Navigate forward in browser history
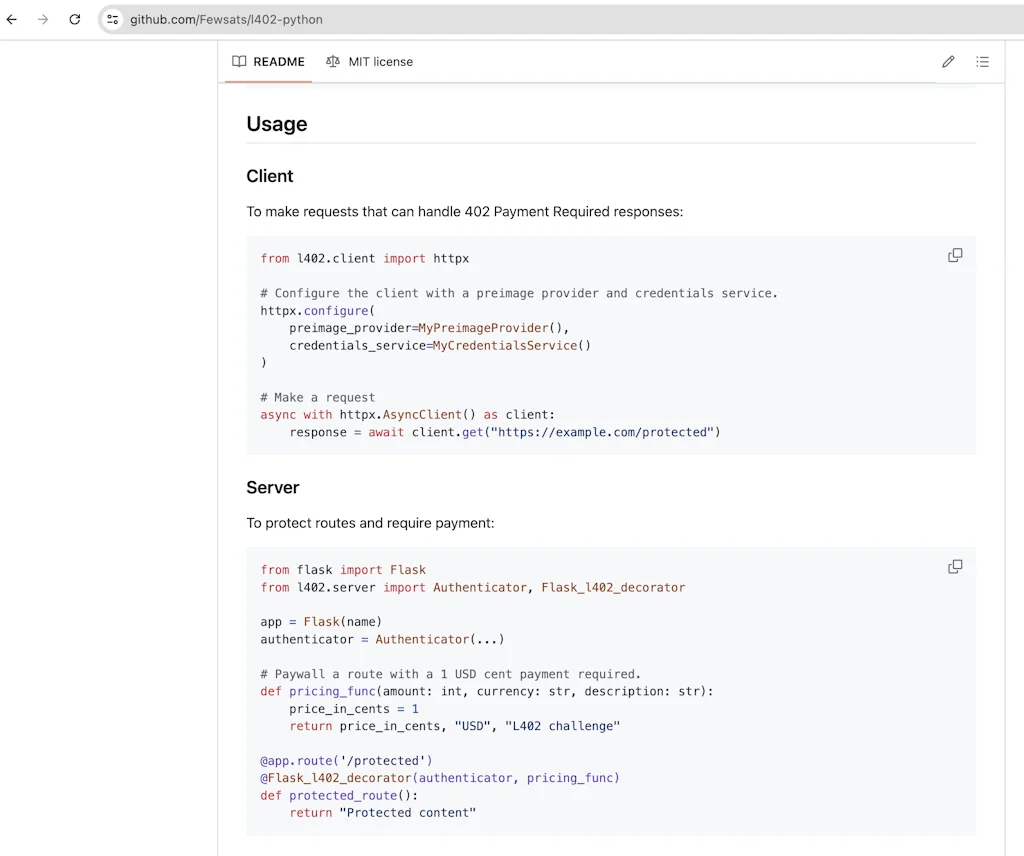 pos(43,19)
